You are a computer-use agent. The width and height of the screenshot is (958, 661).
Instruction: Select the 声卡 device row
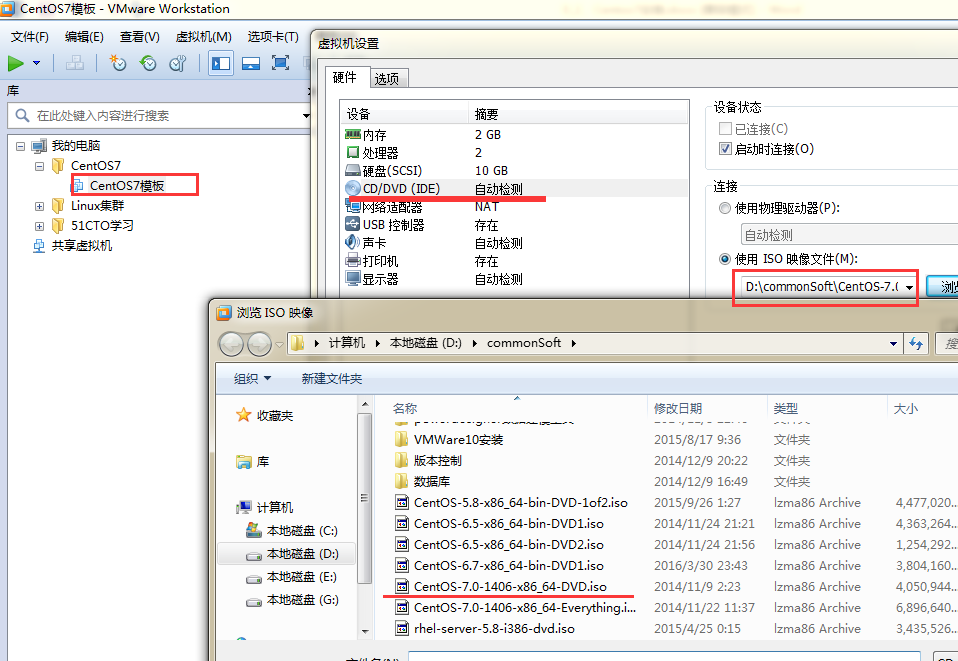514,243
